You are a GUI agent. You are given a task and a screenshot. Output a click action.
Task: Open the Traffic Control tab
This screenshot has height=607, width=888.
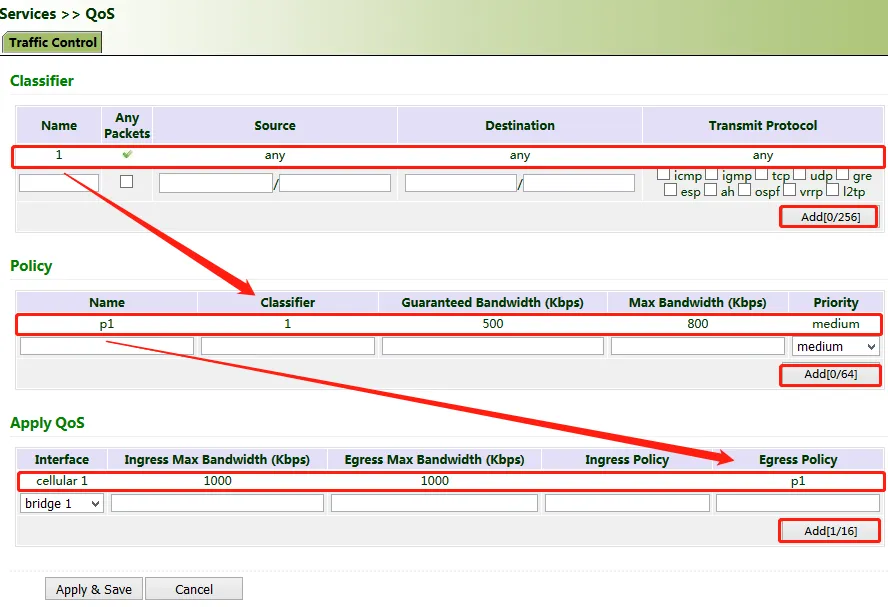tap(52, 42)
